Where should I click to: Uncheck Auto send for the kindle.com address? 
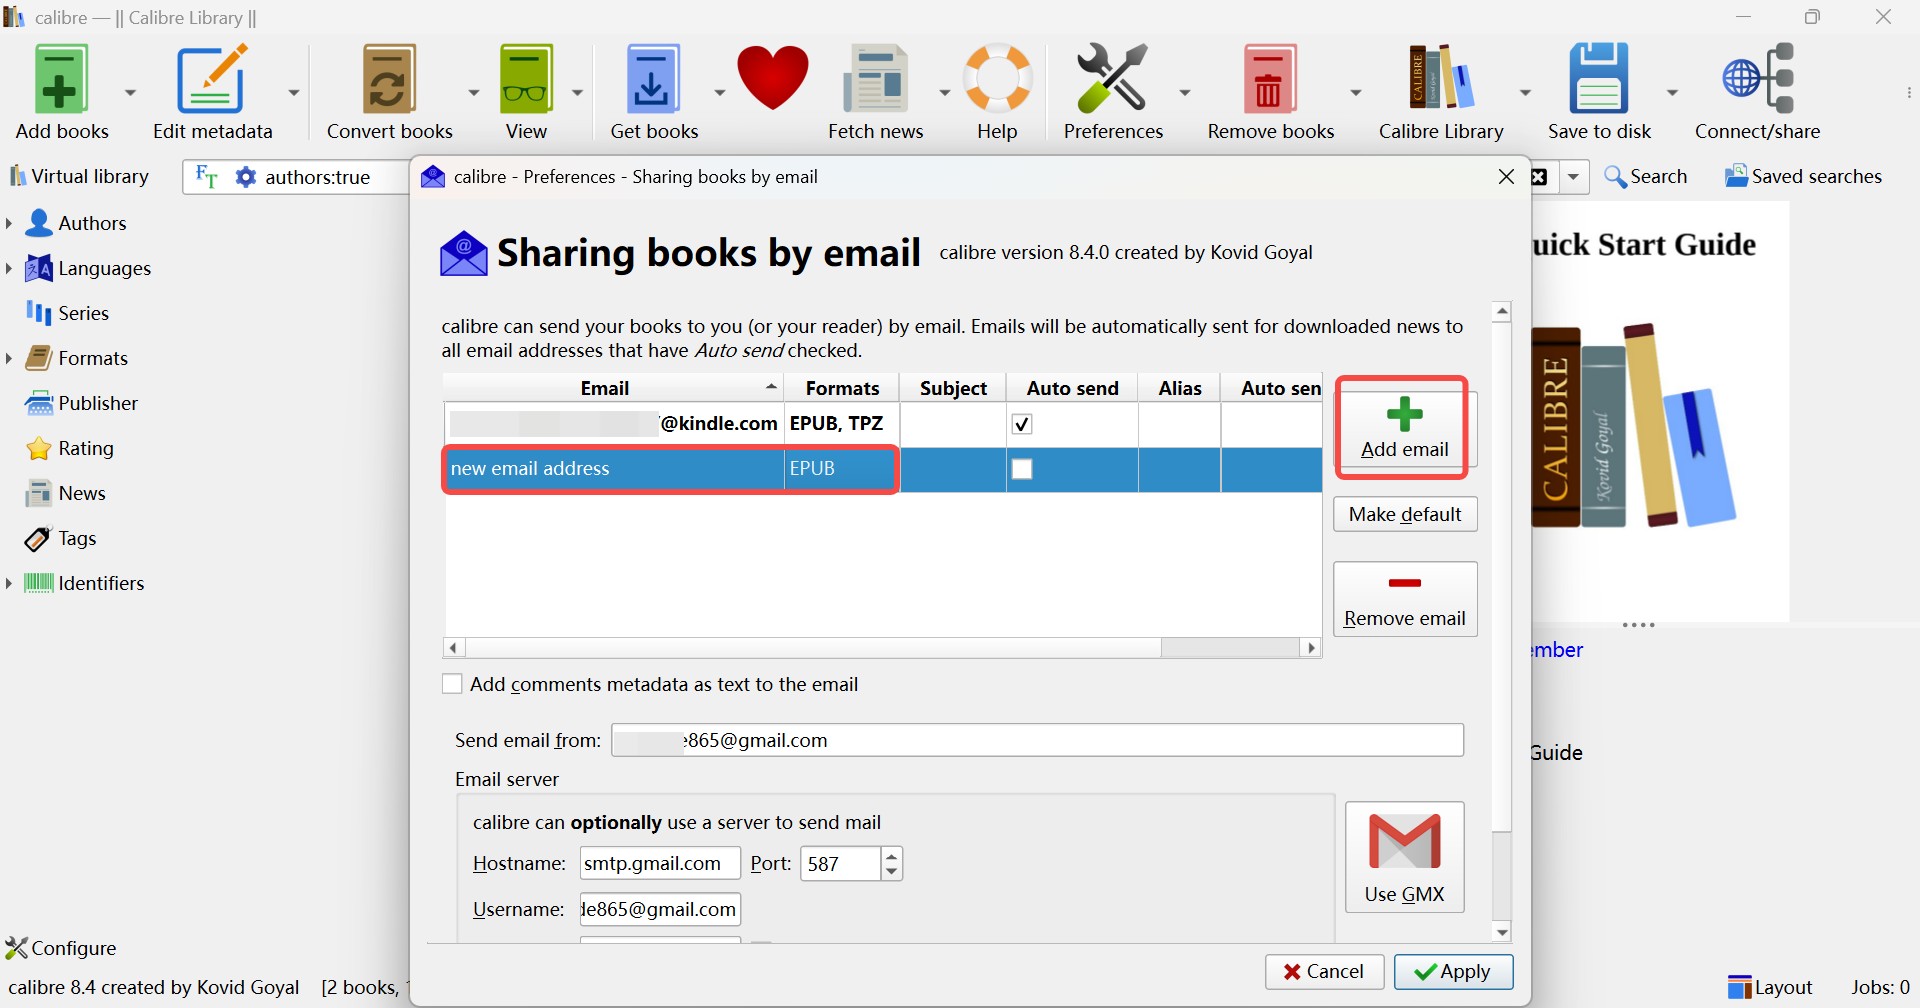pos(1023,424)
